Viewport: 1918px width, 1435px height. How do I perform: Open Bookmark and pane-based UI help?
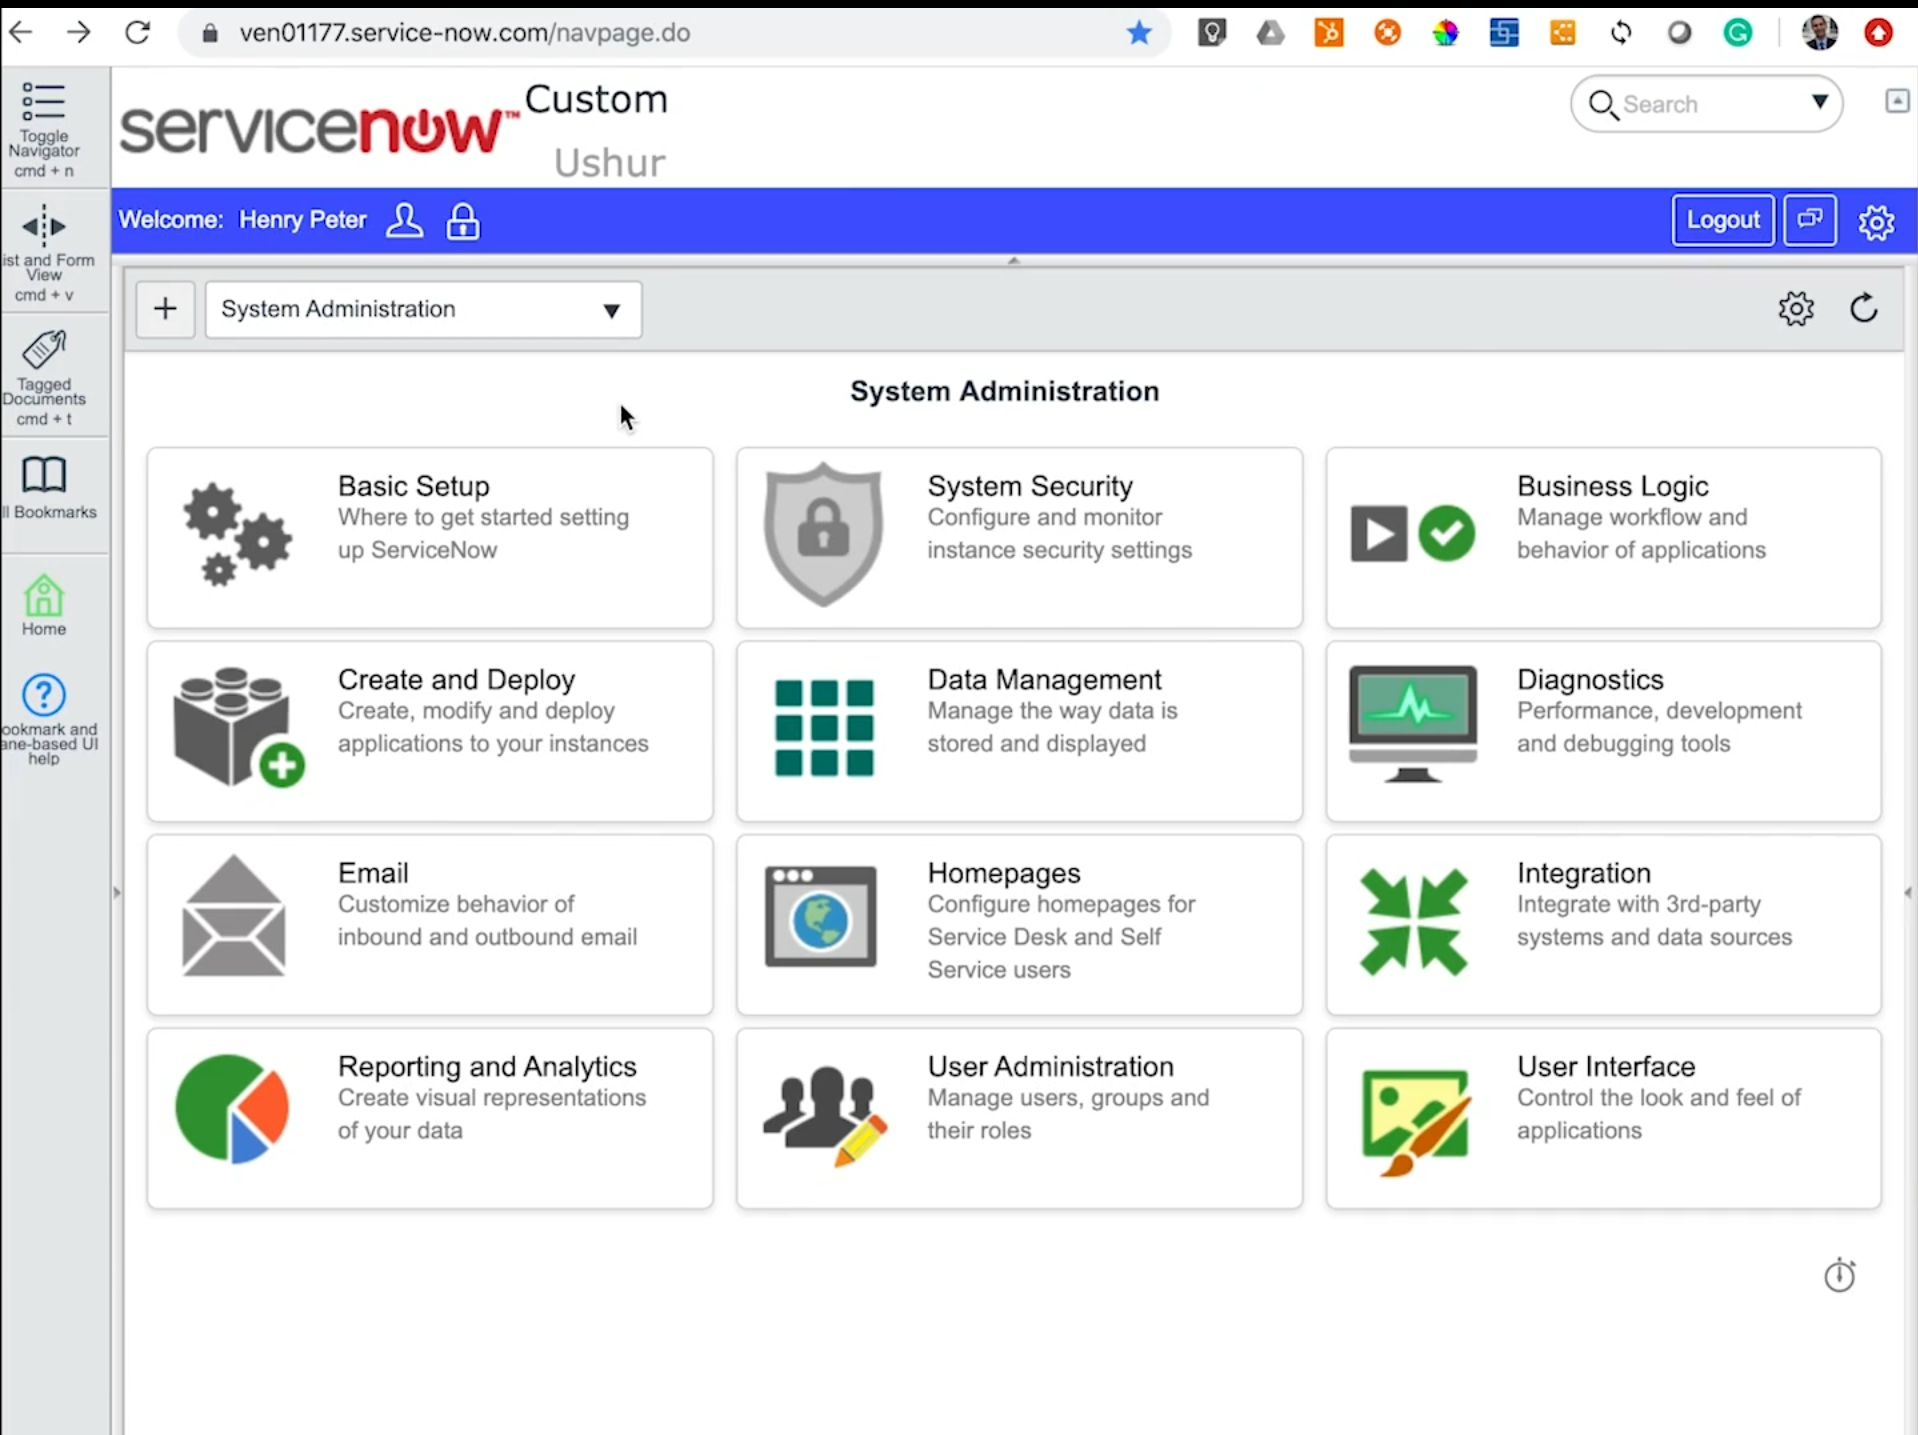click(x=44, y=695)
